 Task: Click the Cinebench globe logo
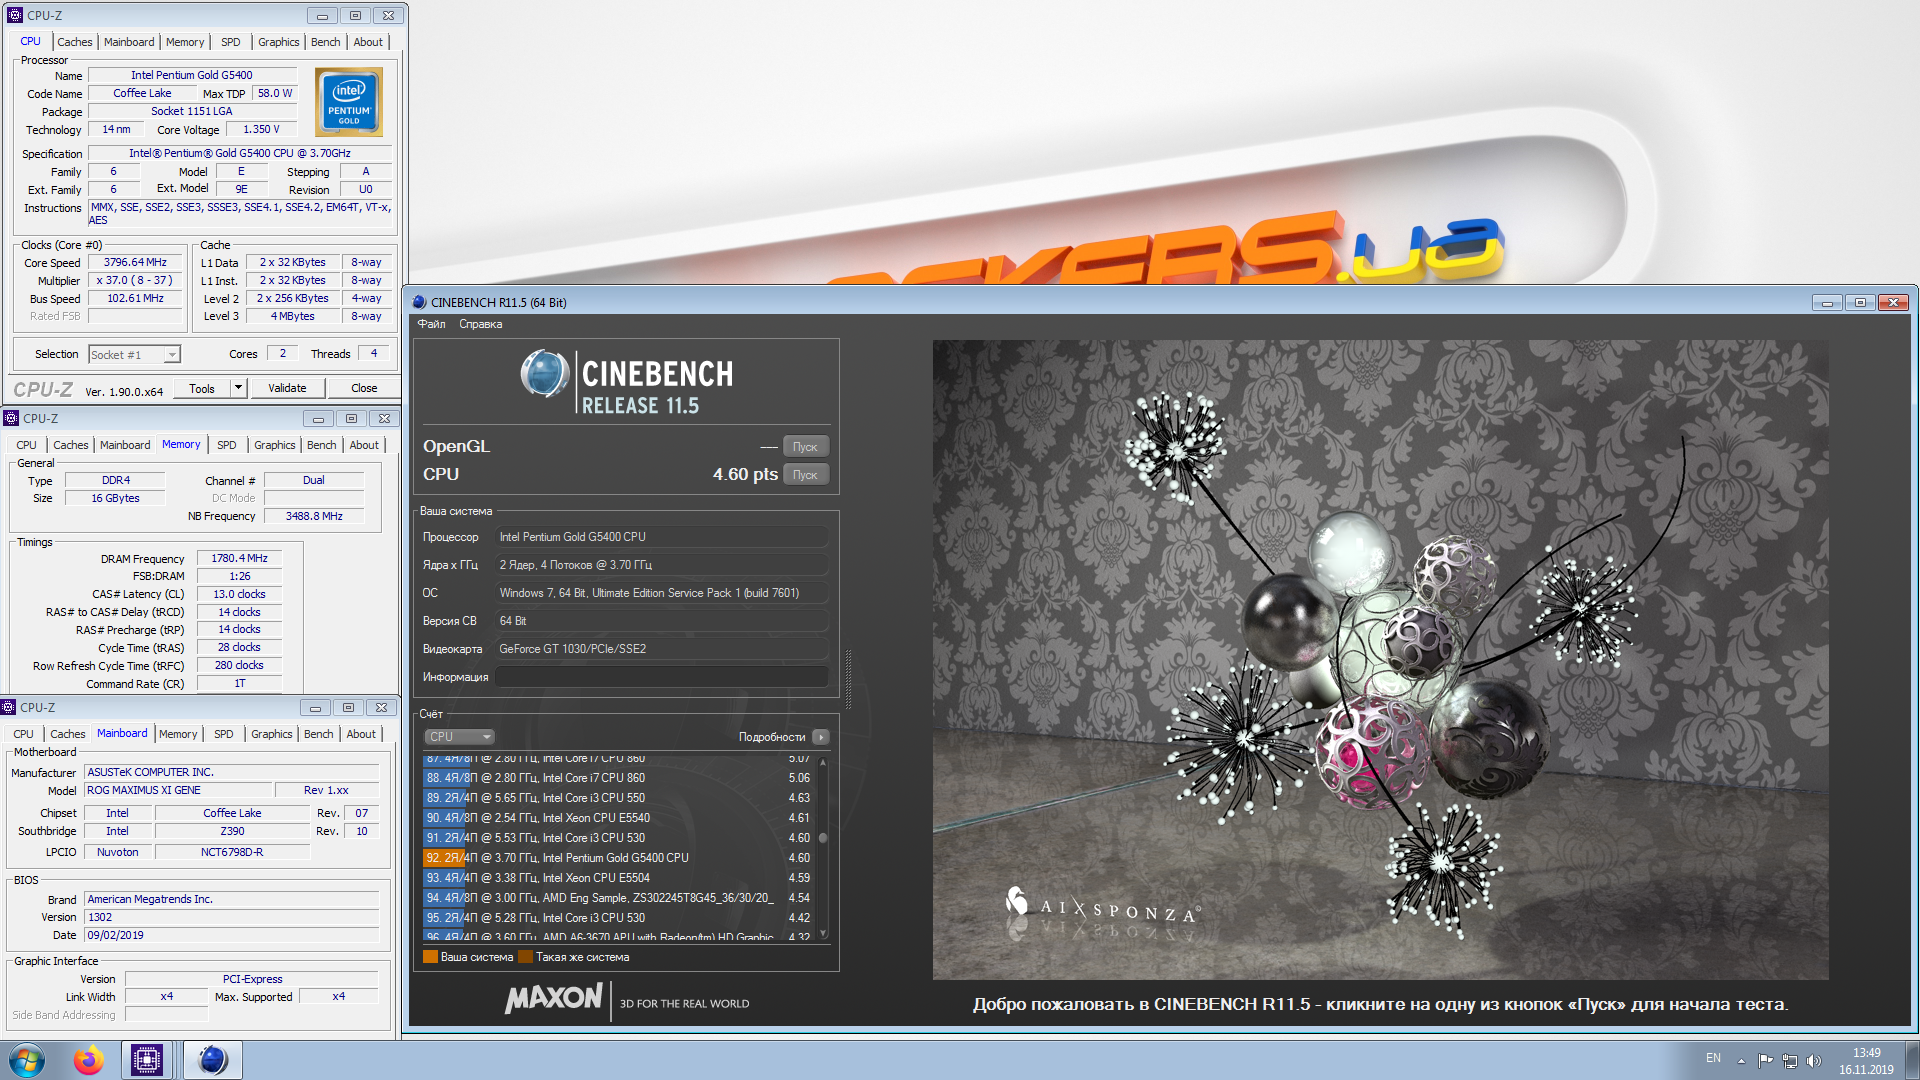(545, 375)
